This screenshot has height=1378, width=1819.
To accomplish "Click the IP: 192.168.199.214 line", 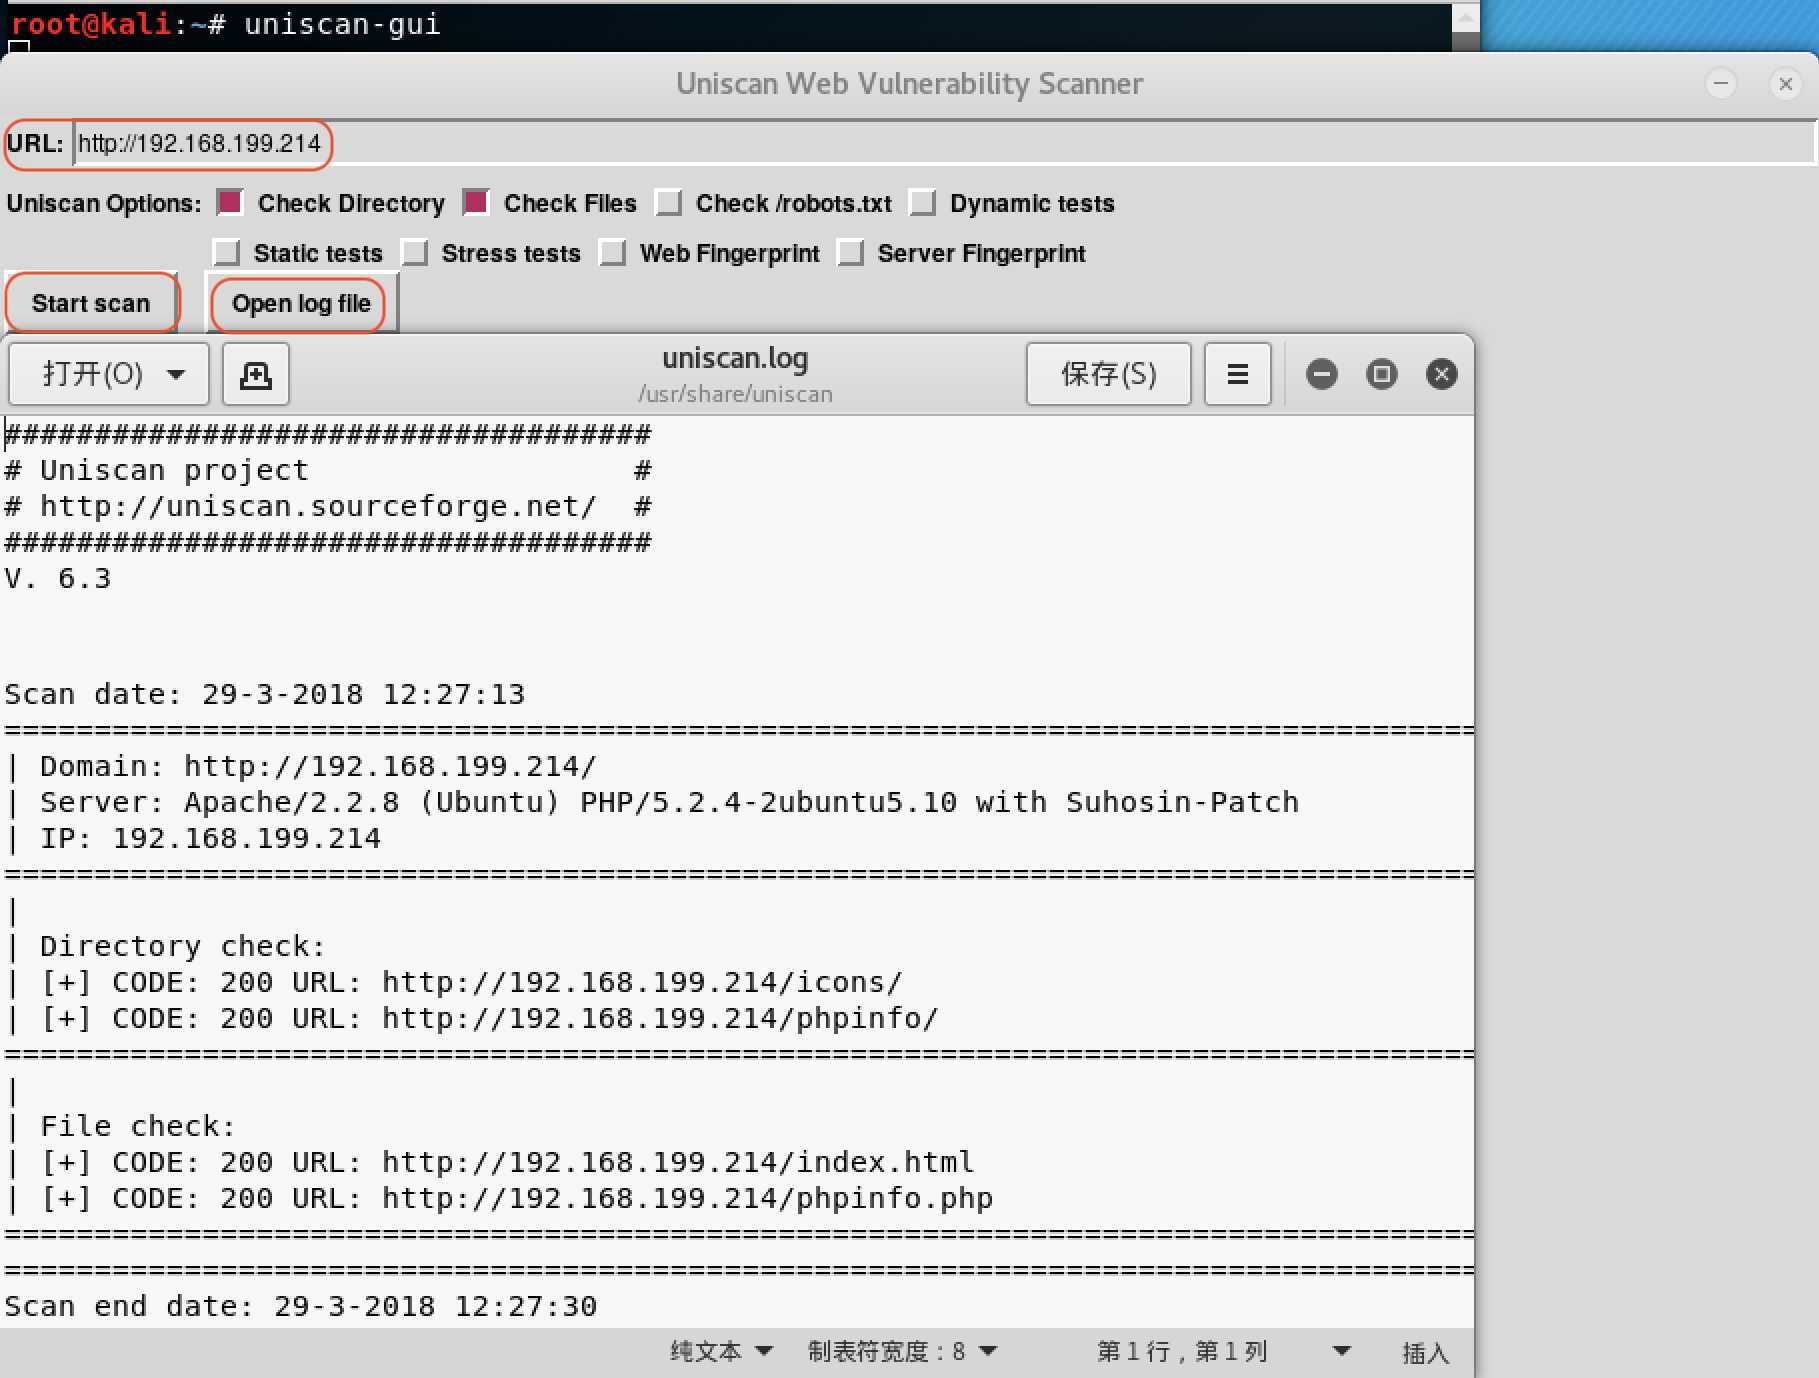I will [x=192, y=838].
